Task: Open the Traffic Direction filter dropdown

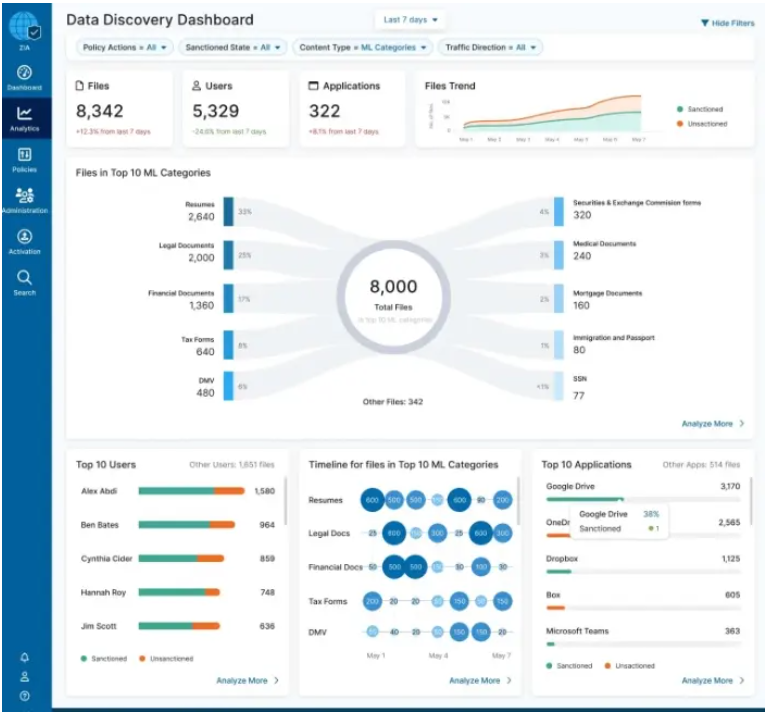Action: [490, 47]
